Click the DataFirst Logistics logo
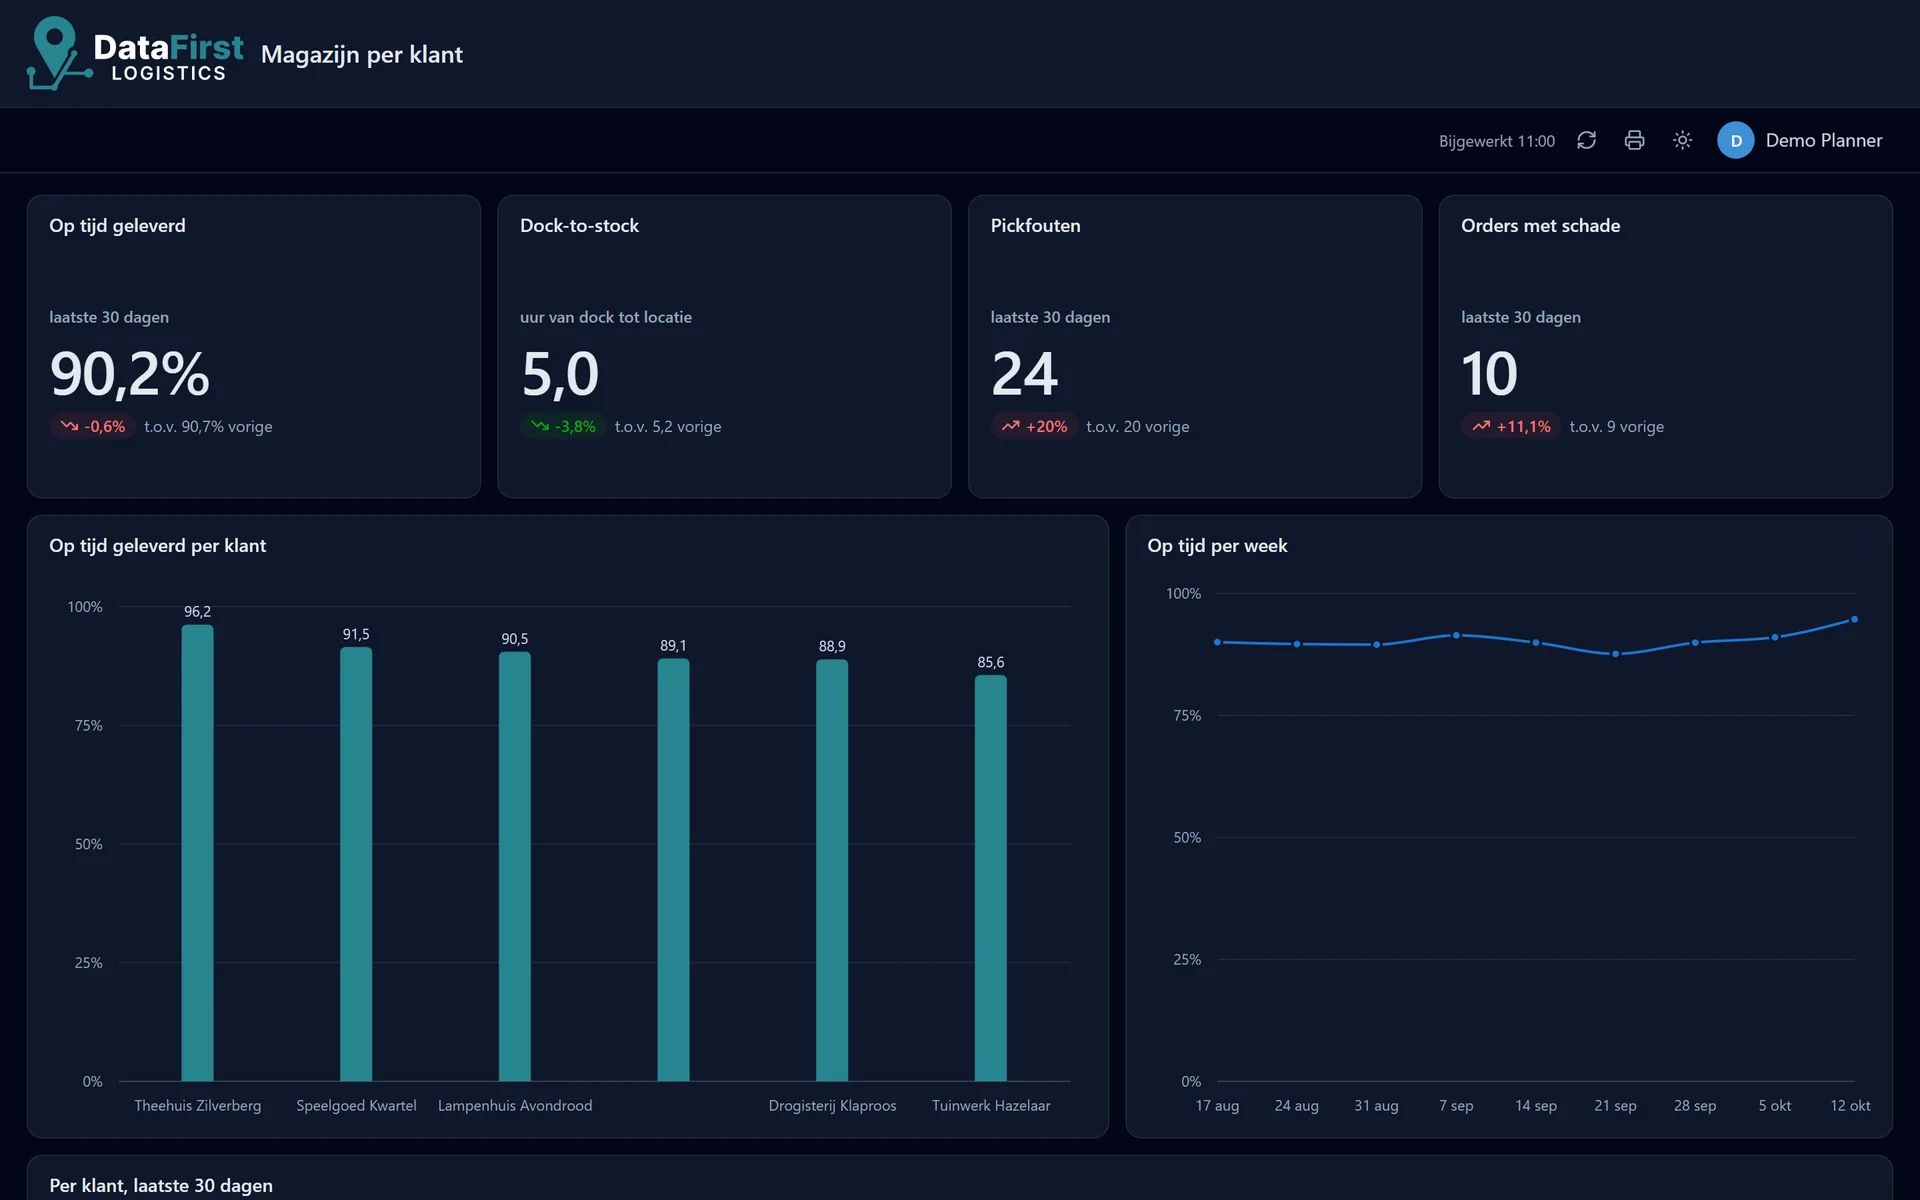 [135, 54]
